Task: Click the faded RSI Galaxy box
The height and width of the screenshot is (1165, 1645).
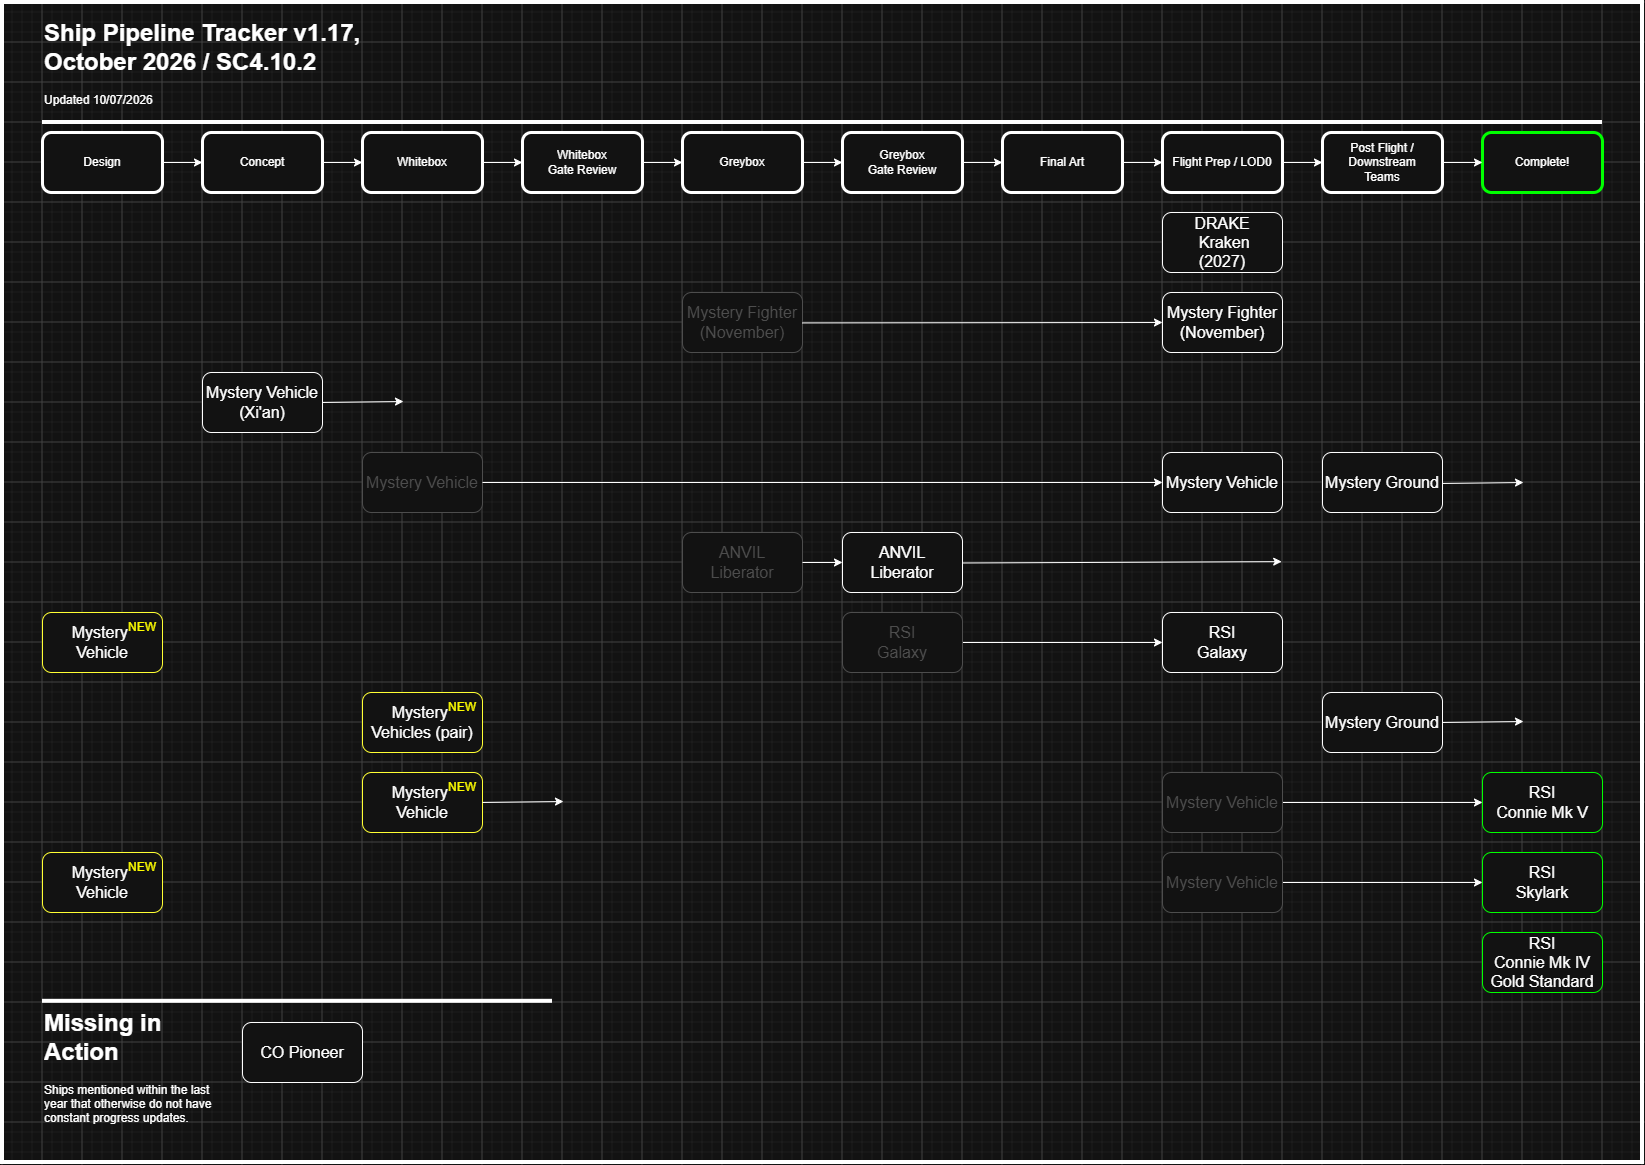Action: pyautogui.click(x=902, y=642)
